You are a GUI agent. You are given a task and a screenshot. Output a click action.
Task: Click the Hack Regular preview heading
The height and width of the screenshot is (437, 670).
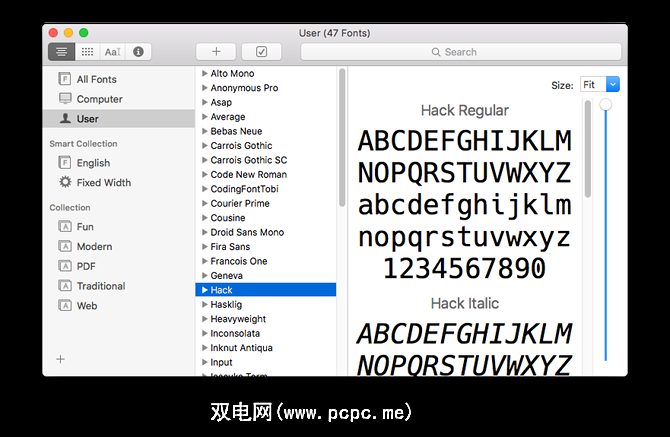click(x=464, y=110)
